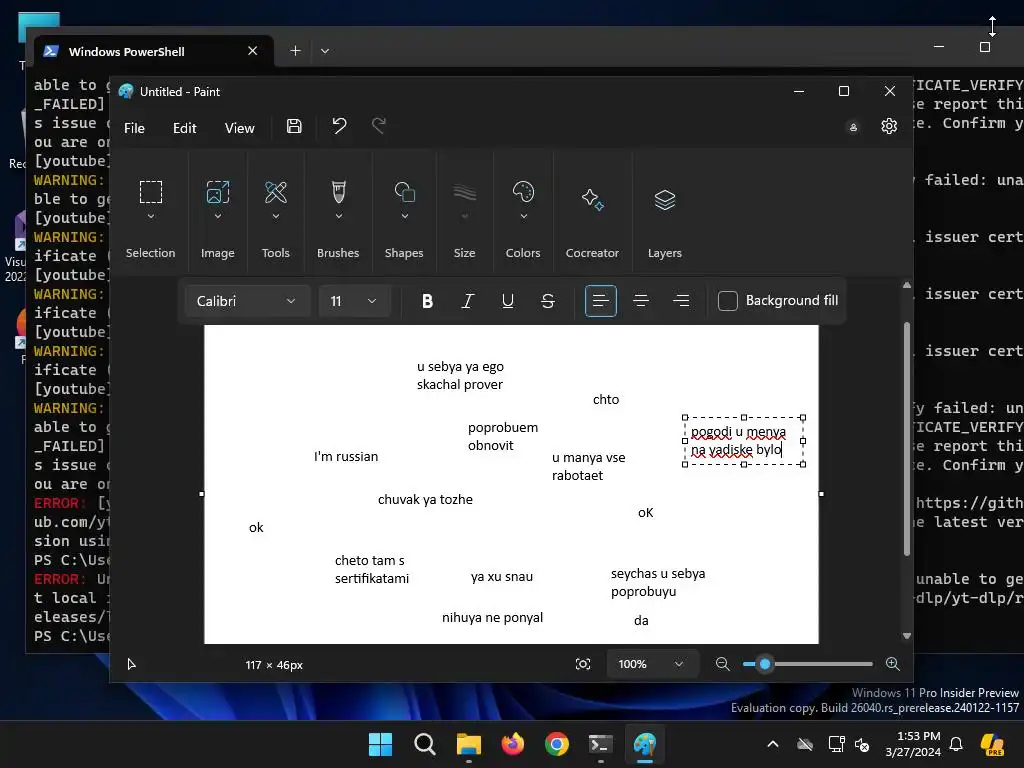Click the scrollbar down arrow in Paint
Screen dimensions: 1024x768
click(x=906, y=635)
